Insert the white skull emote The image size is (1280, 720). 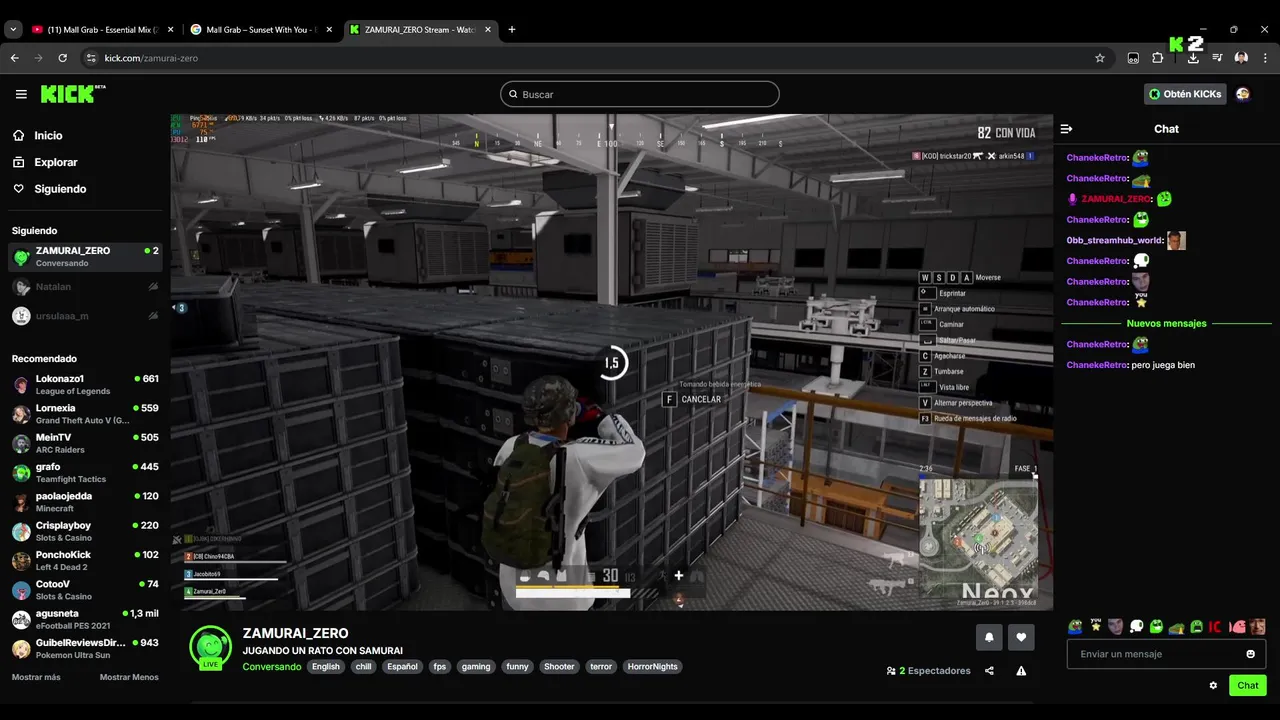coord(1136,627)
